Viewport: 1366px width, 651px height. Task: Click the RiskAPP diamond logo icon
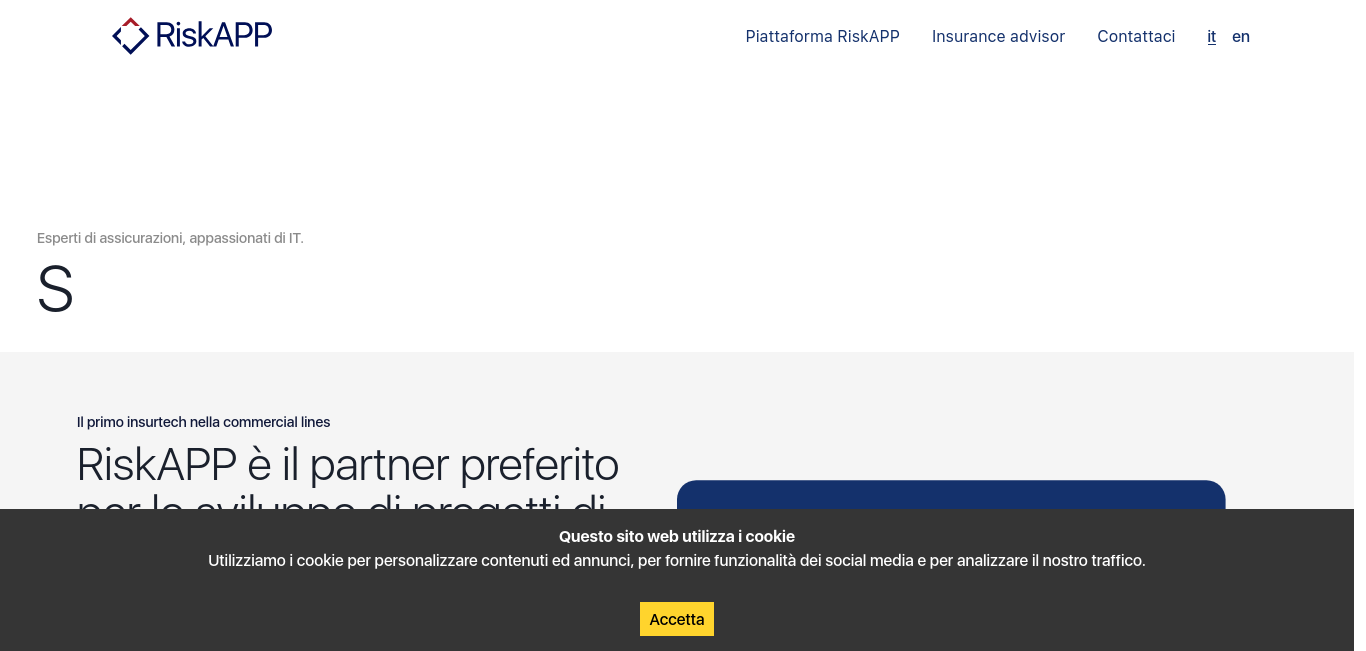pos(130,36)
